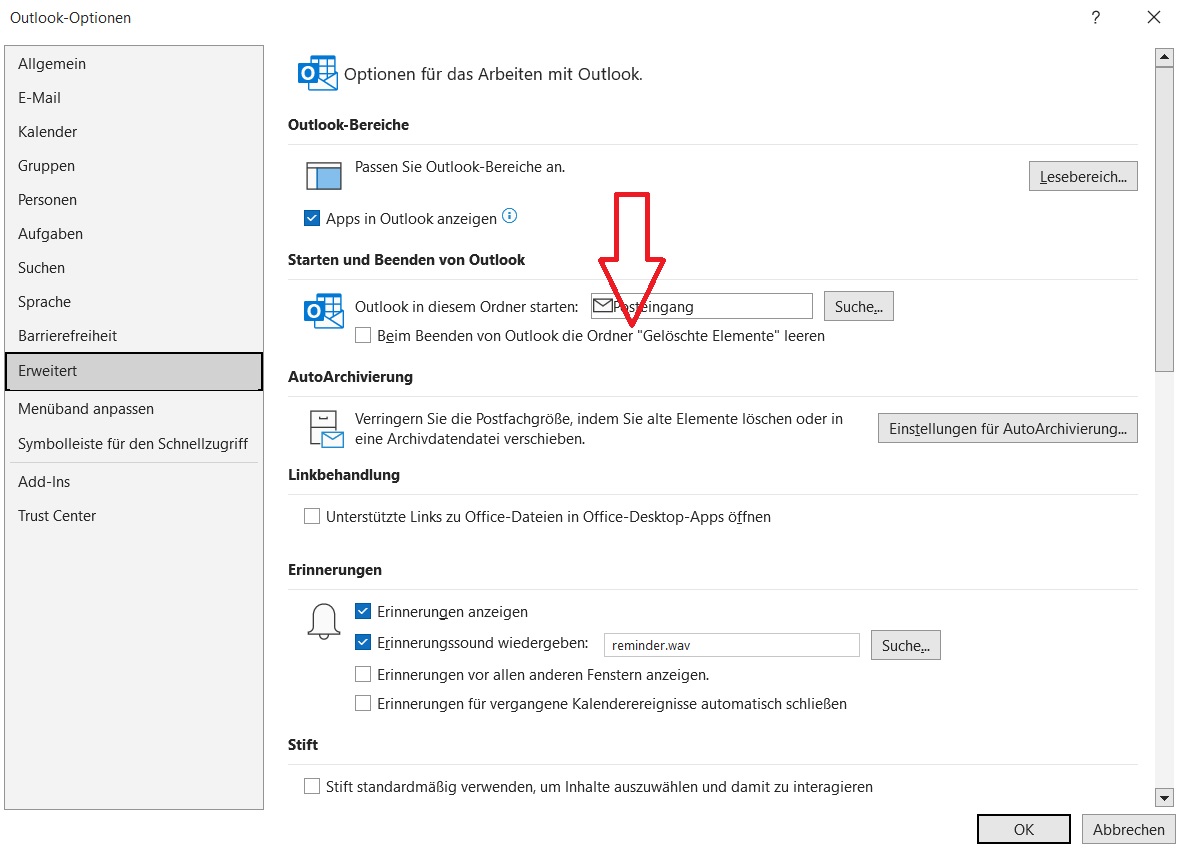
Task: Confirm the dialog with OK
Action: [1024, 829]
